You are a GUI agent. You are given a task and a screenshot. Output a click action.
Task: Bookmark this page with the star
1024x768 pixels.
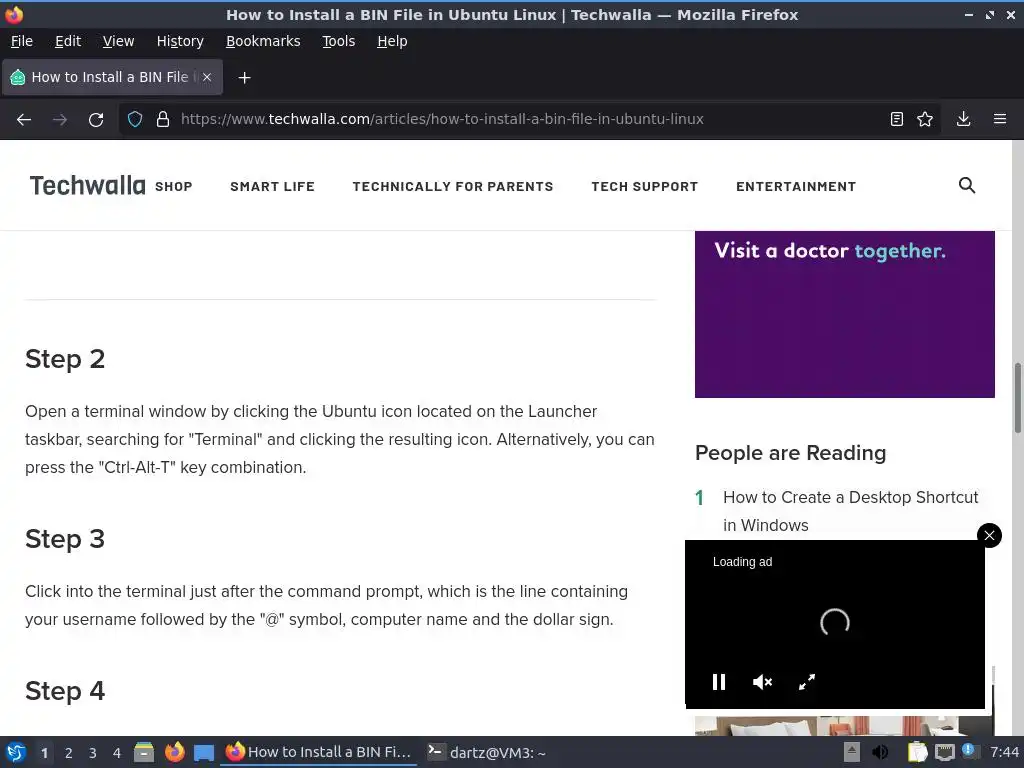[925, 119]
